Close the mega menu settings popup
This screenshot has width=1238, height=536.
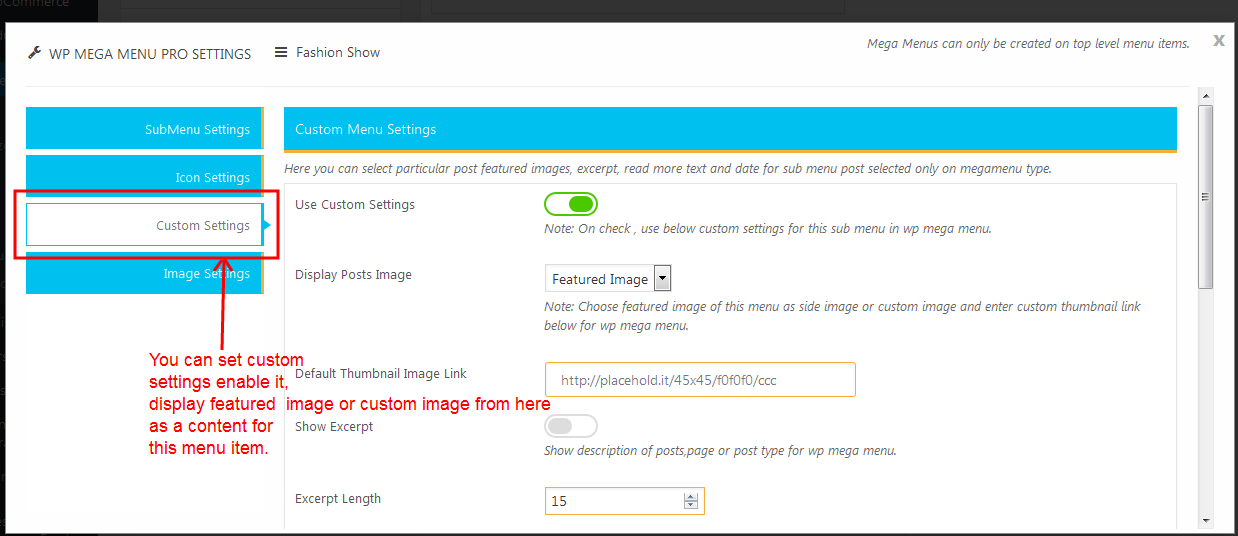(1218, 41)
